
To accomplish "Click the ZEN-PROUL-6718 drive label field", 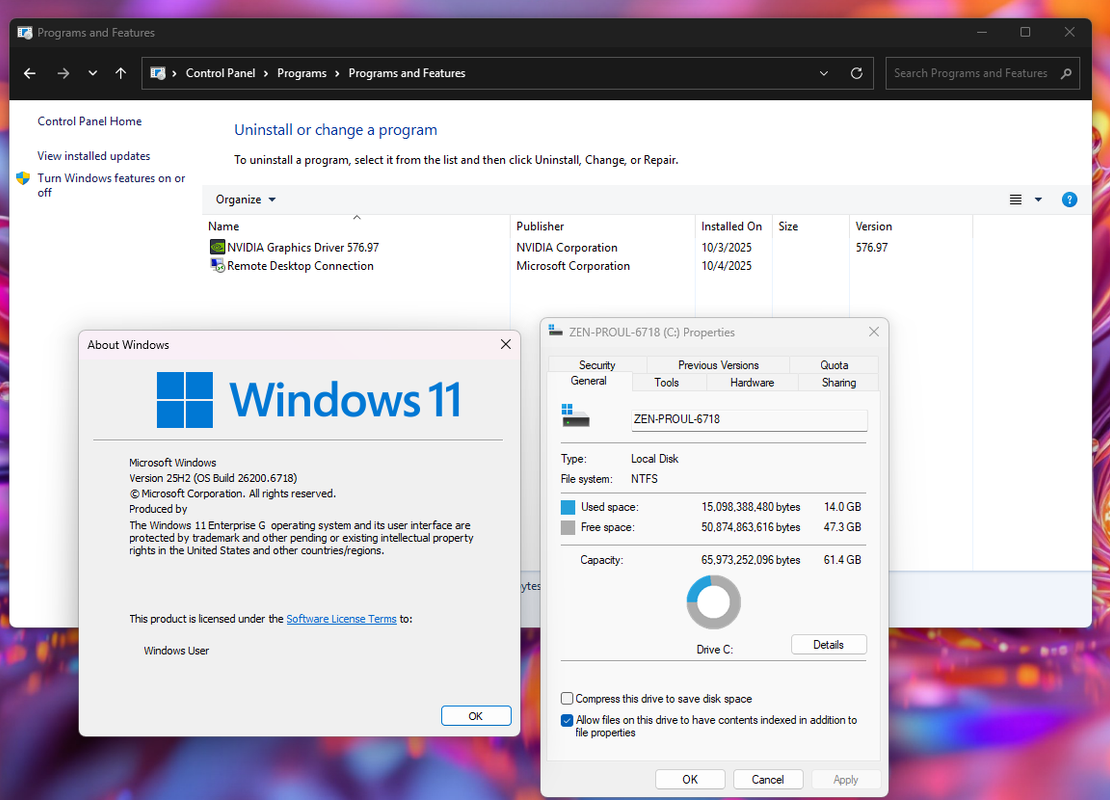I will point(749,419).
